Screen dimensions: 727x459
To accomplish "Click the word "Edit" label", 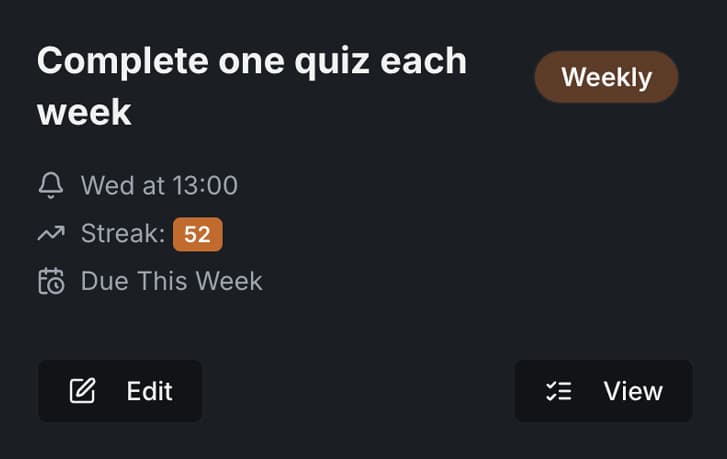I will (150, 391).
